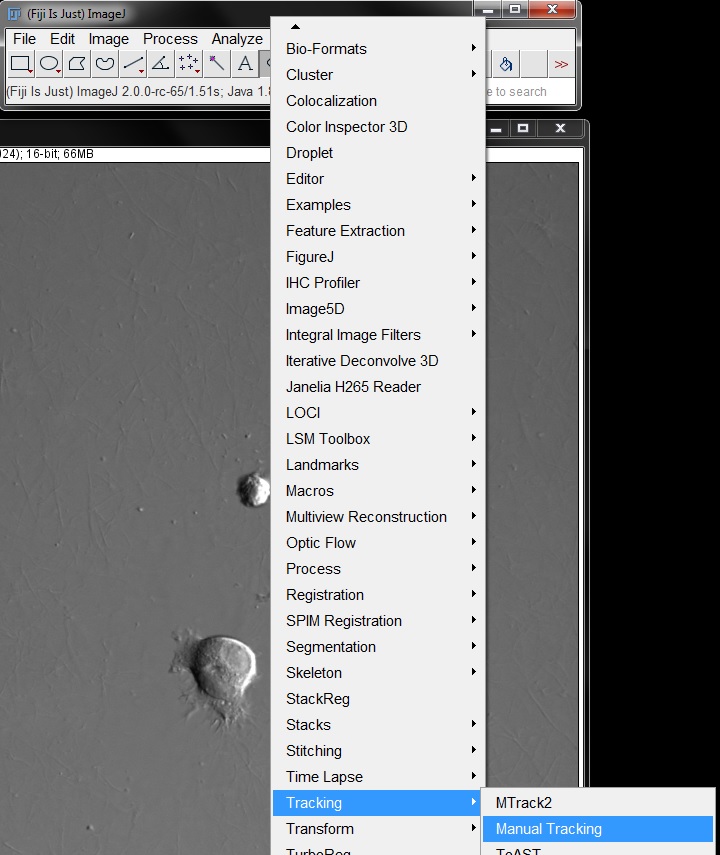This screenshot has height=855, width=720.
Task: Open the Process menu in menu bar
Action: (170, 39)
